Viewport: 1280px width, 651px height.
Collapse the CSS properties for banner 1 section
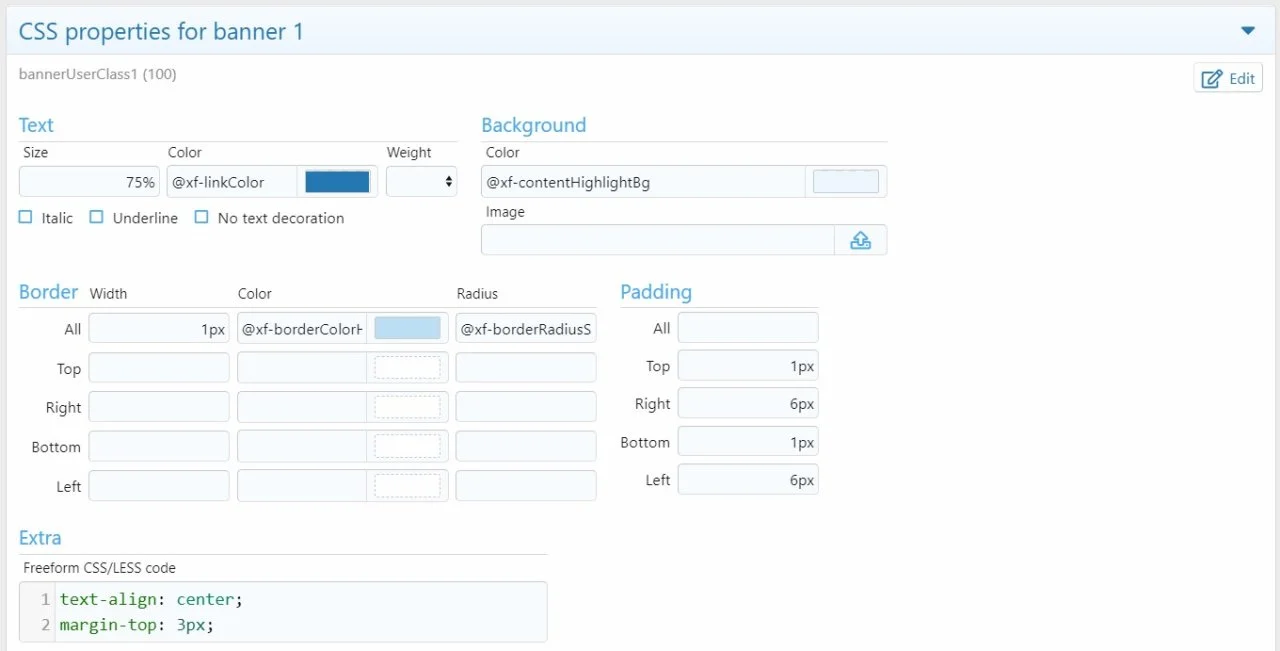[x=1247, y=31]
